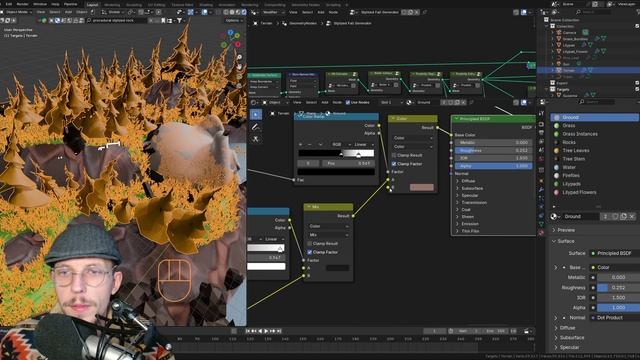Click the viewport zoom magnifier gizmo
The width and height of the screenshot is (640, 360).
point(239,57)
